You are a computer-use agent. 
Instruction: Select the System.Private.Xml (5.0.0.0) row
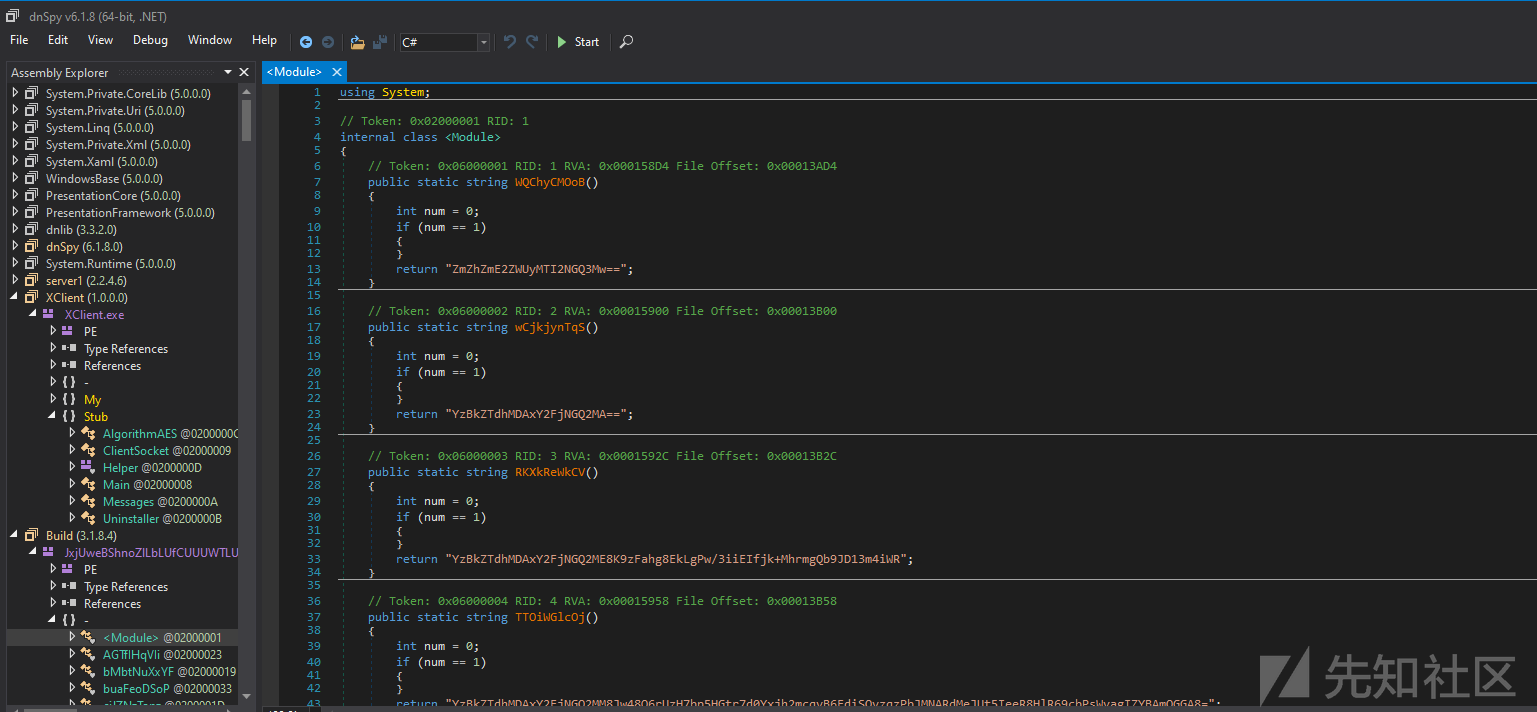pos(123,145)
